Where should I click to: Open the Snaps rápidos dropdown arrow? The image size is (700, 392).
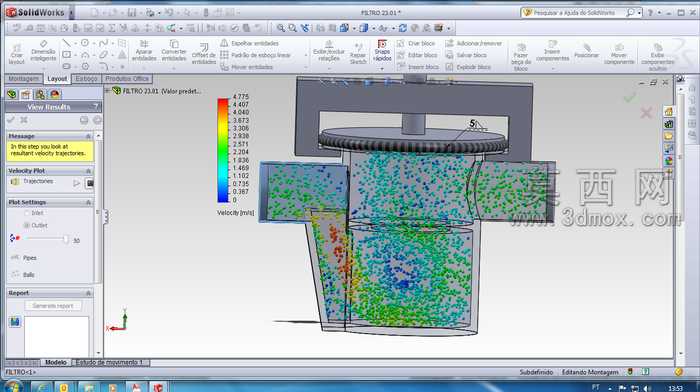click(x=382, y=69)
